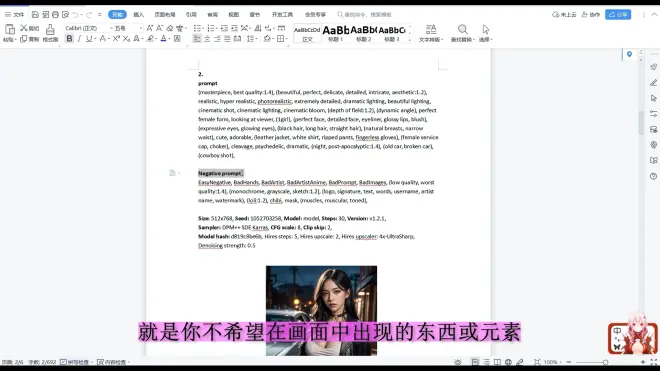The image size is (660, 371).
Task: Click the Print icon in quick access bar
Action: (x=55, y=15)
